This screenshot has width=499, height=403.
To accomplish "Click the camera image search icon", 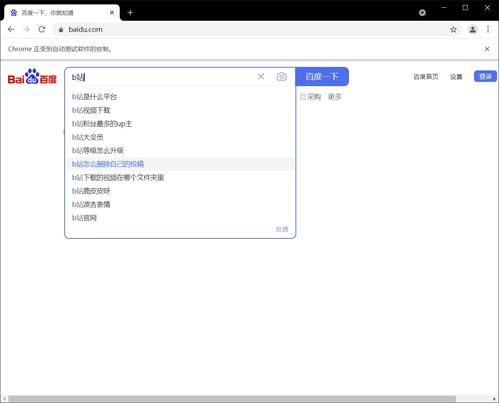I will tap(281, 77).
